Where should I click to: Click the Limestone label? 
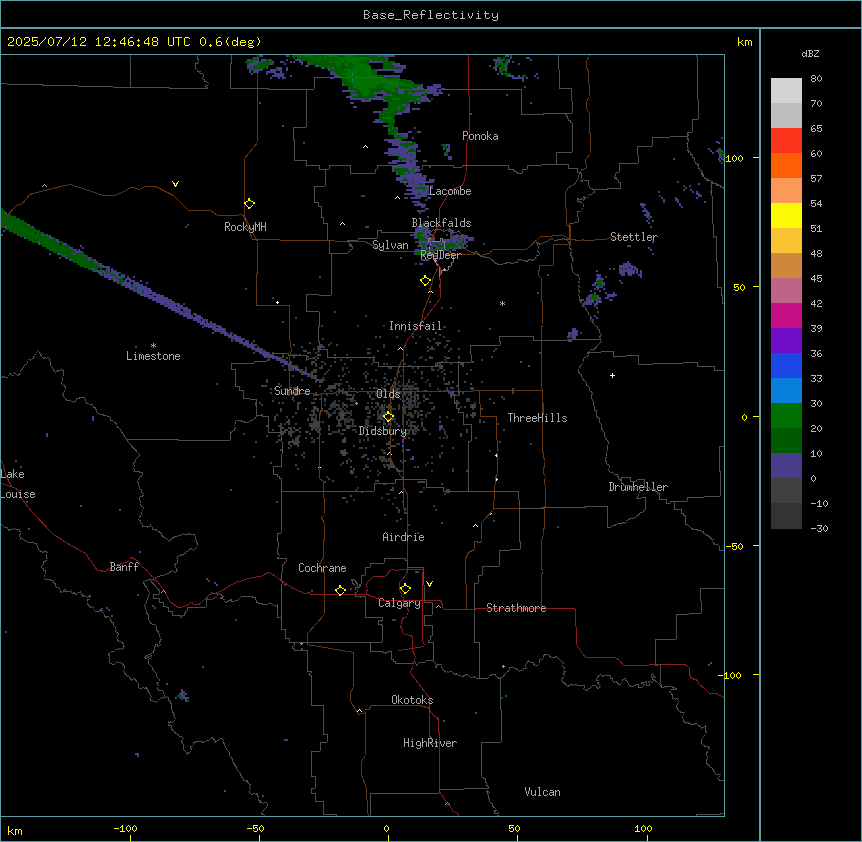153,356
